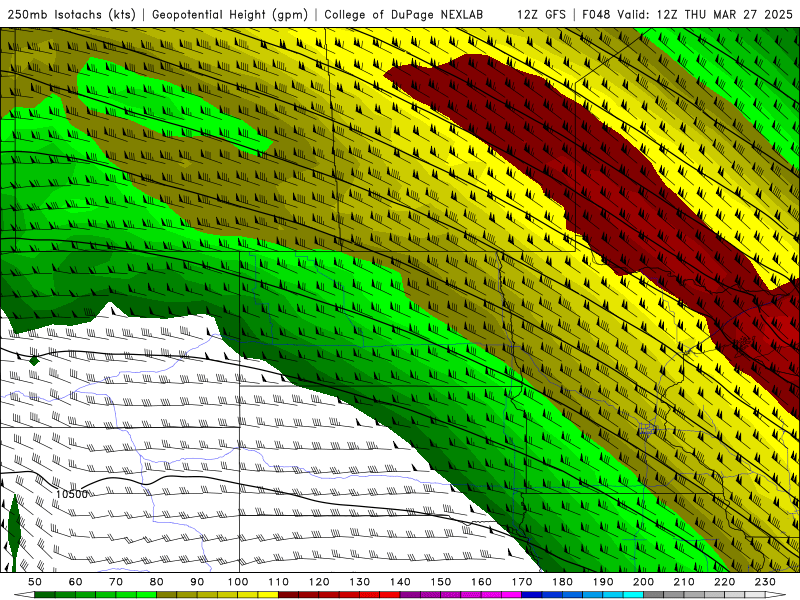Click the '120' value on the color scale
The image size is (800, 600).
coord(319,582)
